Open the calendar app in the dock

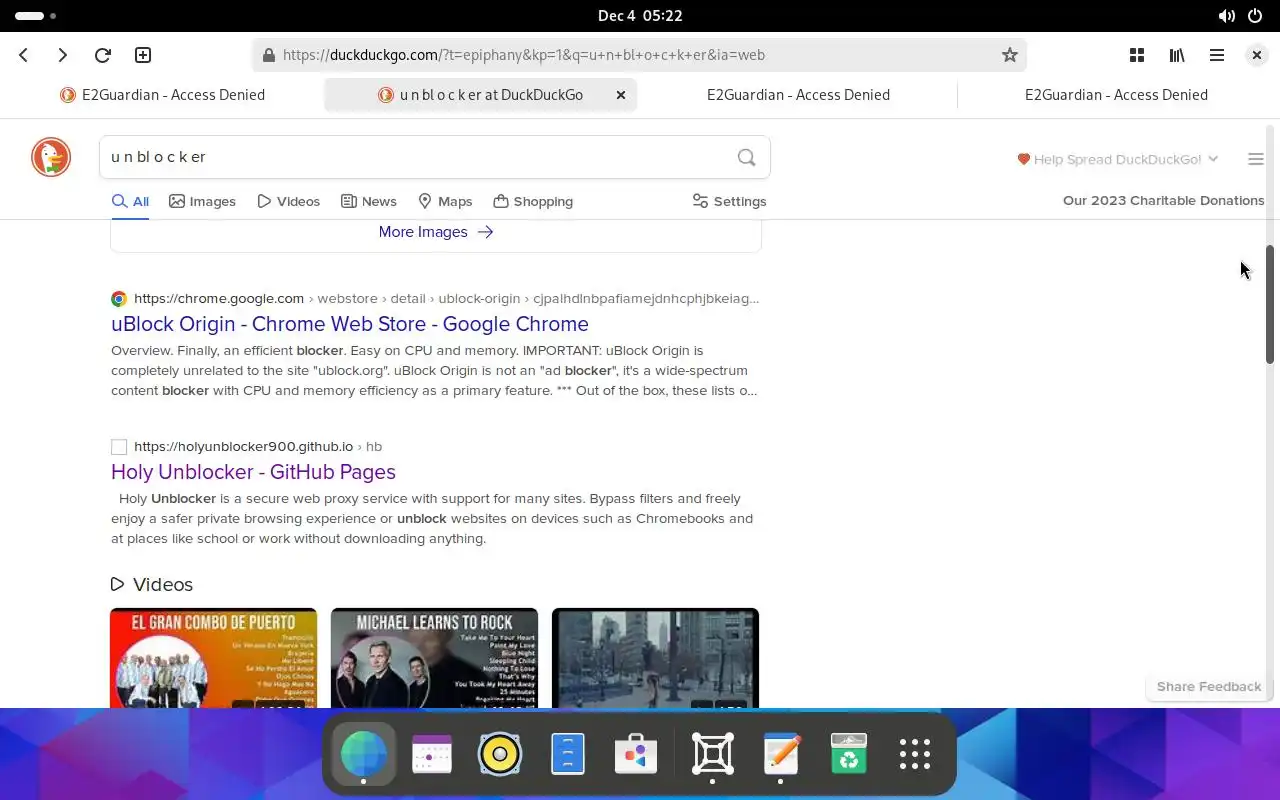click(x=432, y=754)
